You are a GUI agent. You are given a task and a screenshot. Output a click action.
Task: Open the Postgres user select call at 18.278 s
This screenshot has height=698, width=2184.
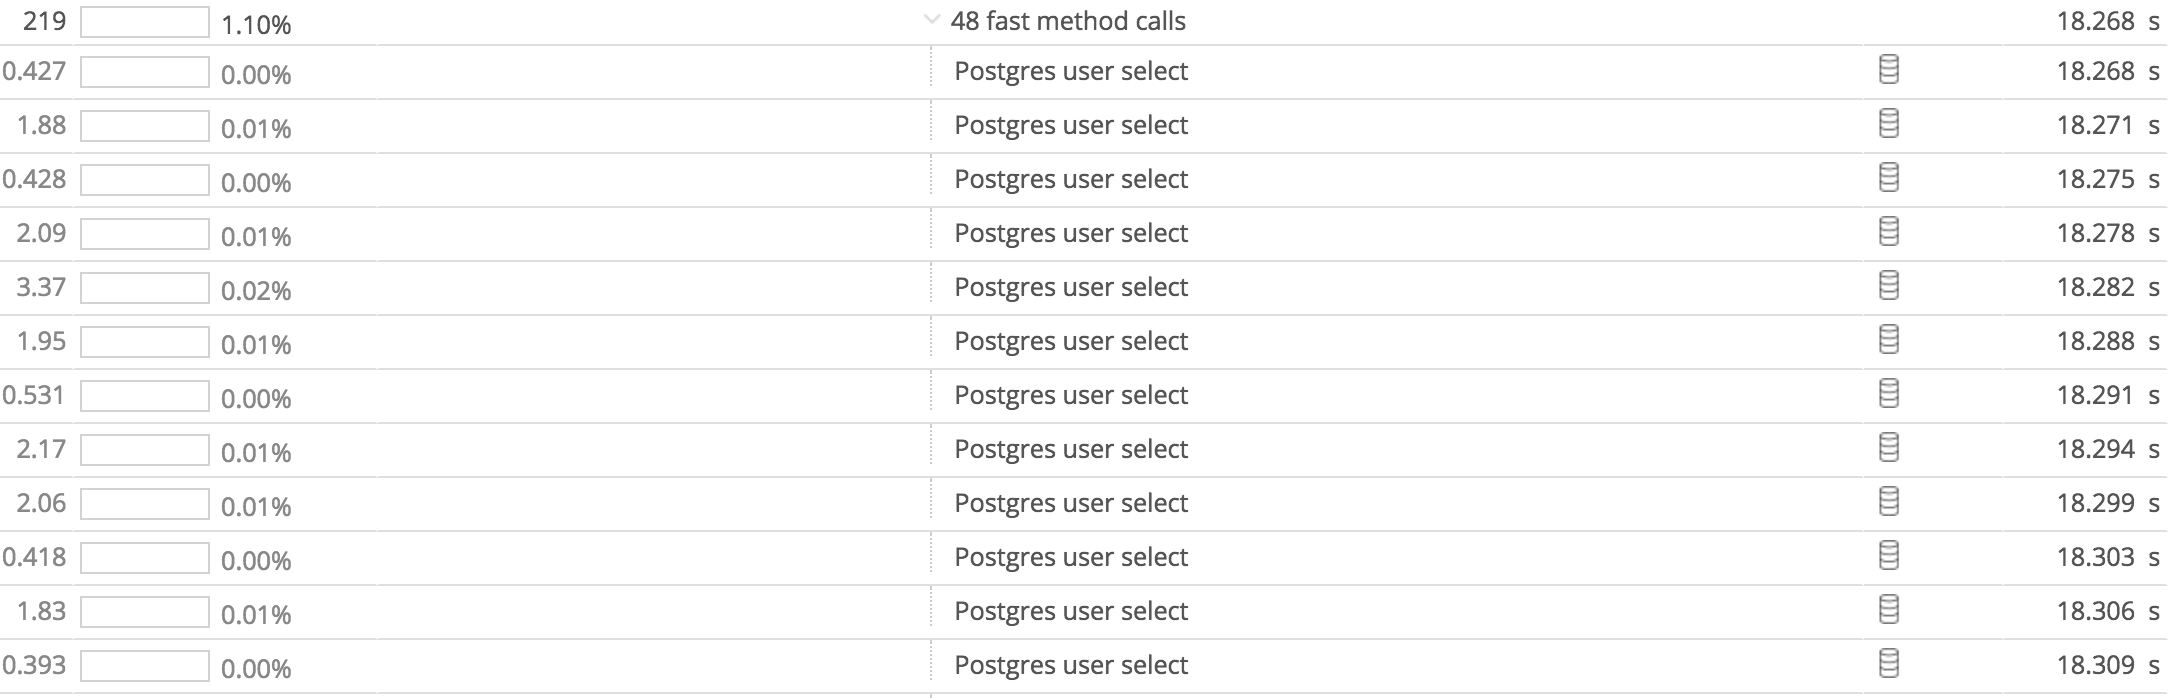[x=1070, y=232]
